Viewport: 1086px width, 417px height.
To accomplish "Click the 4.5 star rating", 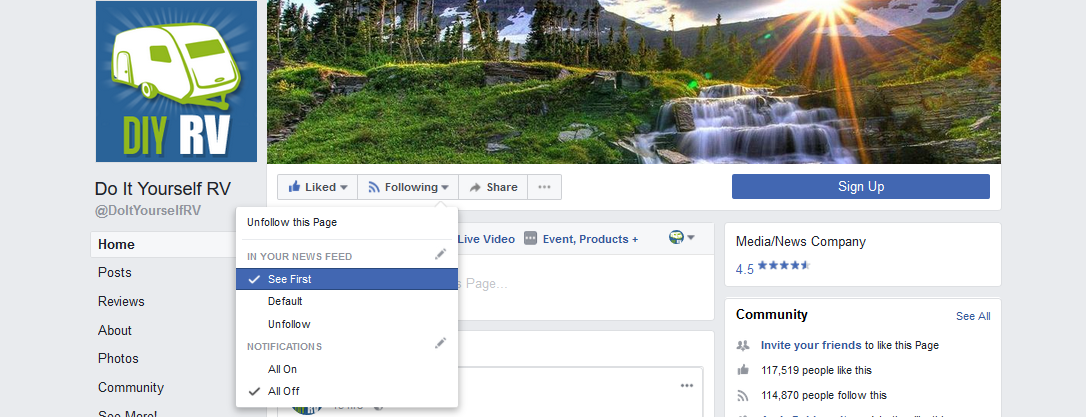I will 773,269.
